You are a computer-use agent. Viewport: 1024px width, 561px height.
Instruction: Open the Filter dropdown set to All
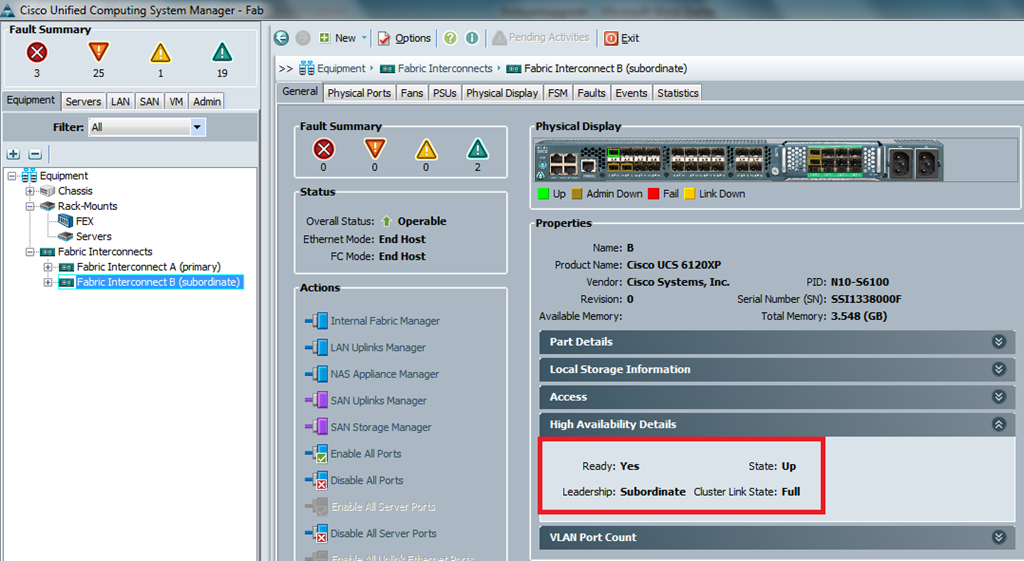[148, 127]
